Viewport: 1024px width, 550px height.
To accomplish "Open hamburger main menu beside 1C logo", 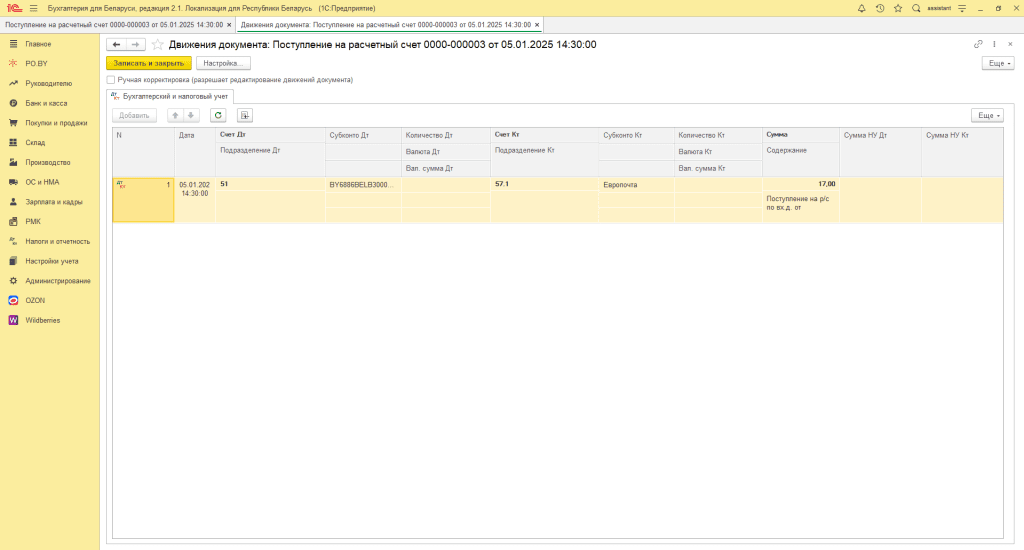I will click(x=33, y=8).
